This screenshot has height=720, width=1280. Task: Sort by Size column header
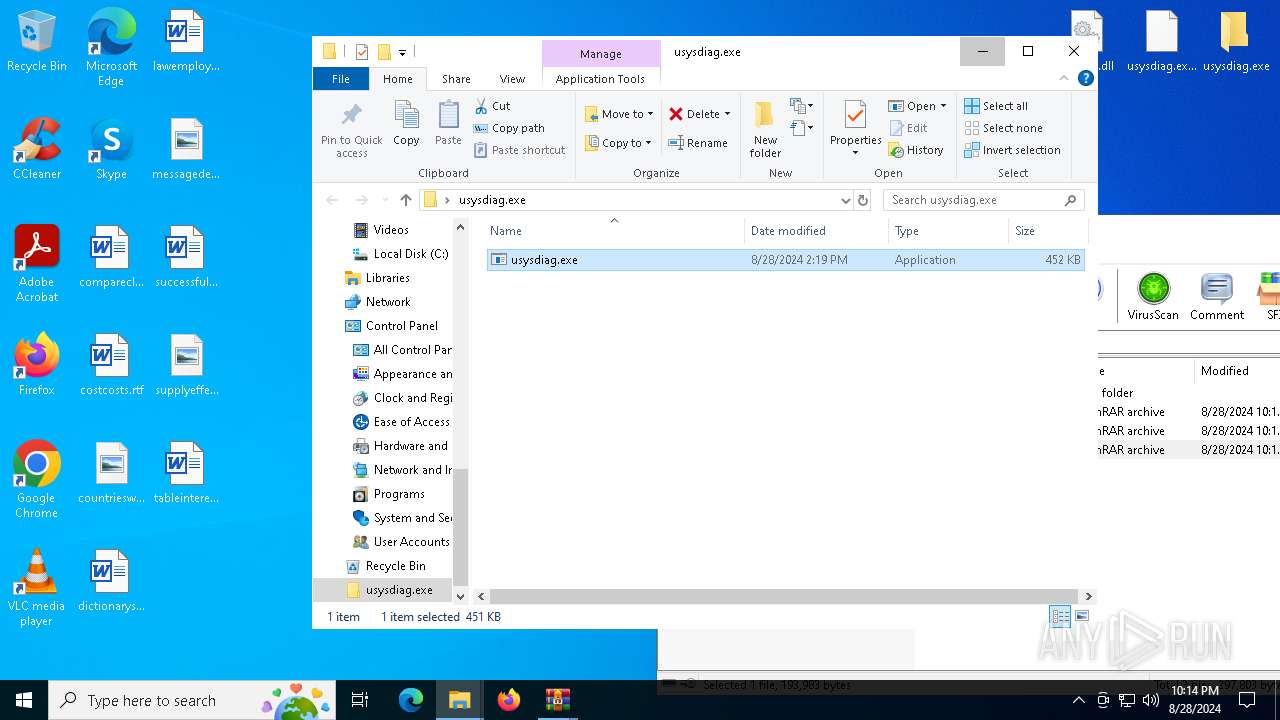tap(1047, 231)
